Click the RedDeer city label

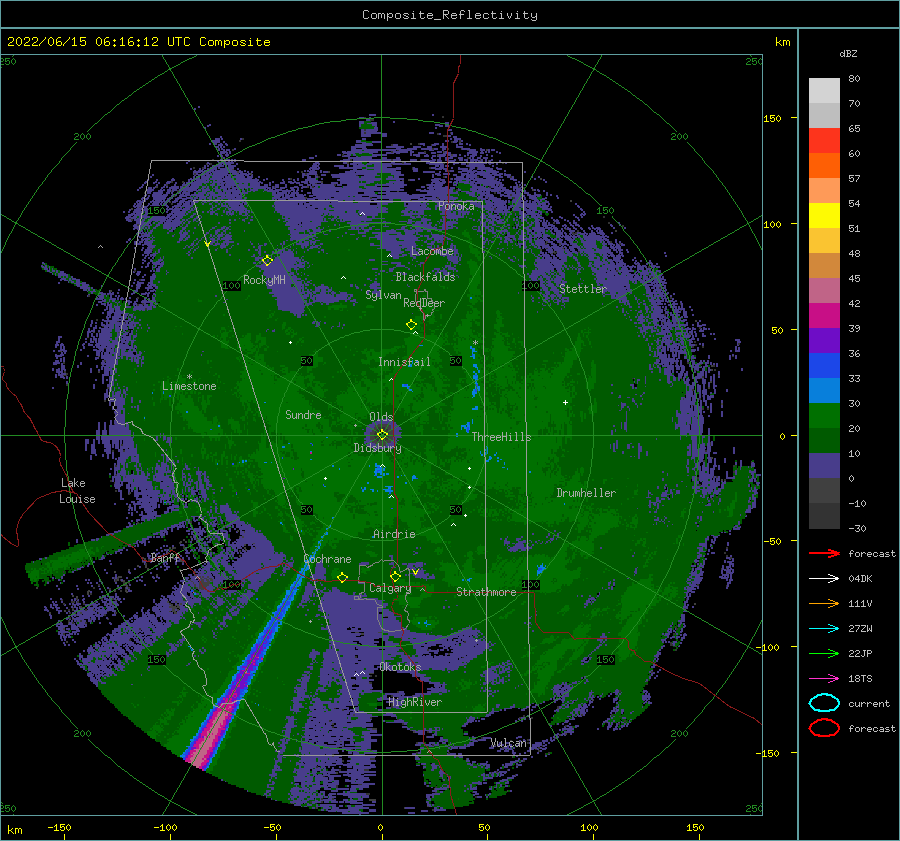[x=424, y=303]
